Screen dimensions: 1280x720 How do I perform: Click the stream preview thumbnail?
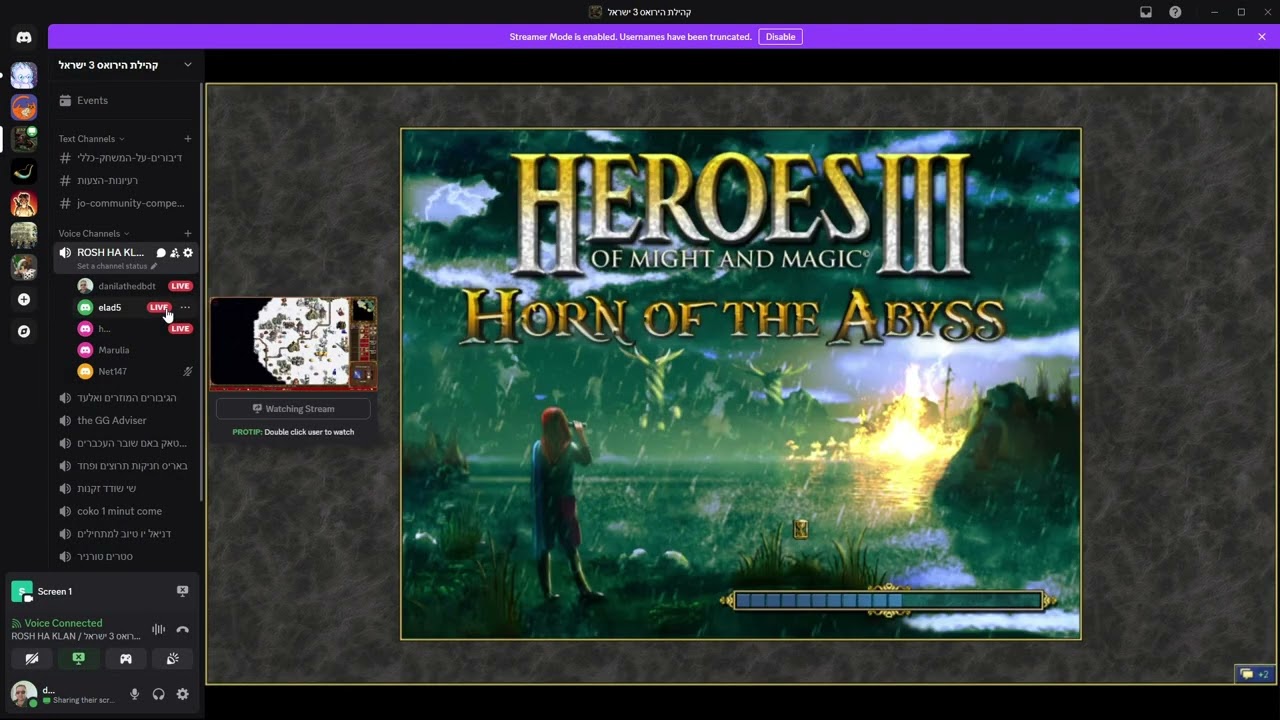[293, 343]
